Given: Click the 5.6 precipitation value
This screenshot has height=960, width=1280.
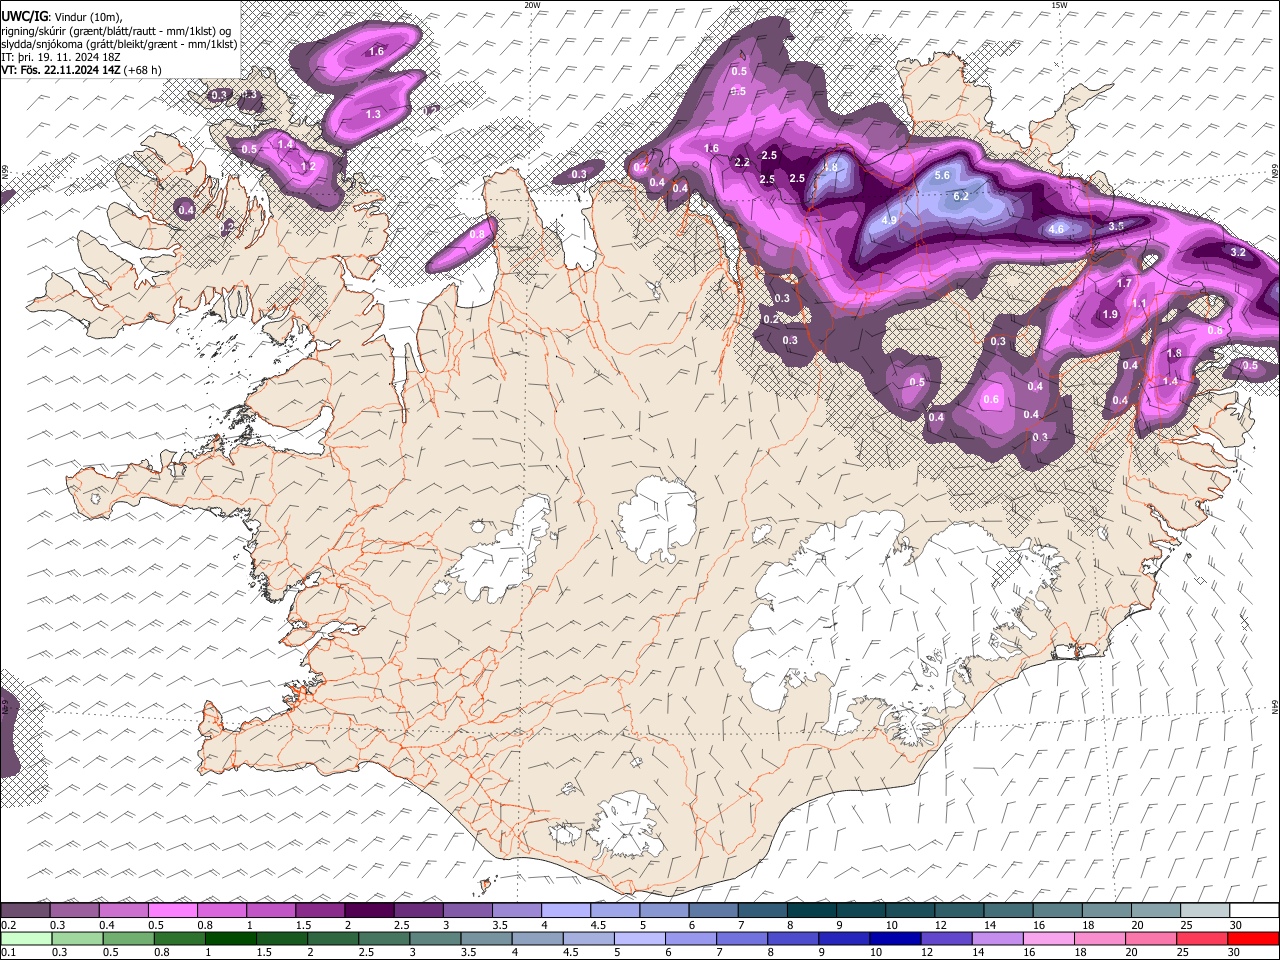Looking at the screenshot, I should (941, 175).
